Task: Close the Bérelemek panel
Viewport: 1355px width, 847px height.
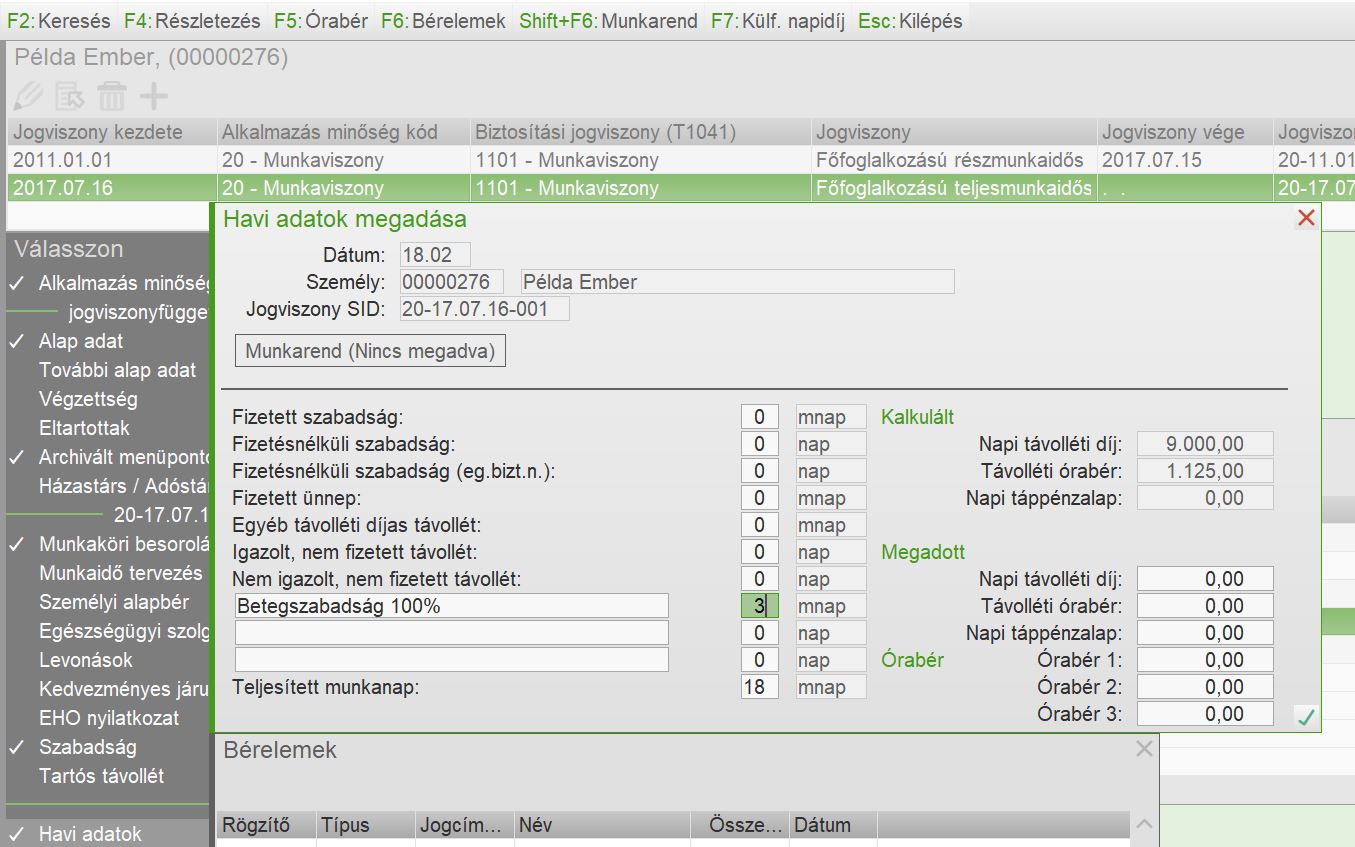Action: tap(1144, 749)
